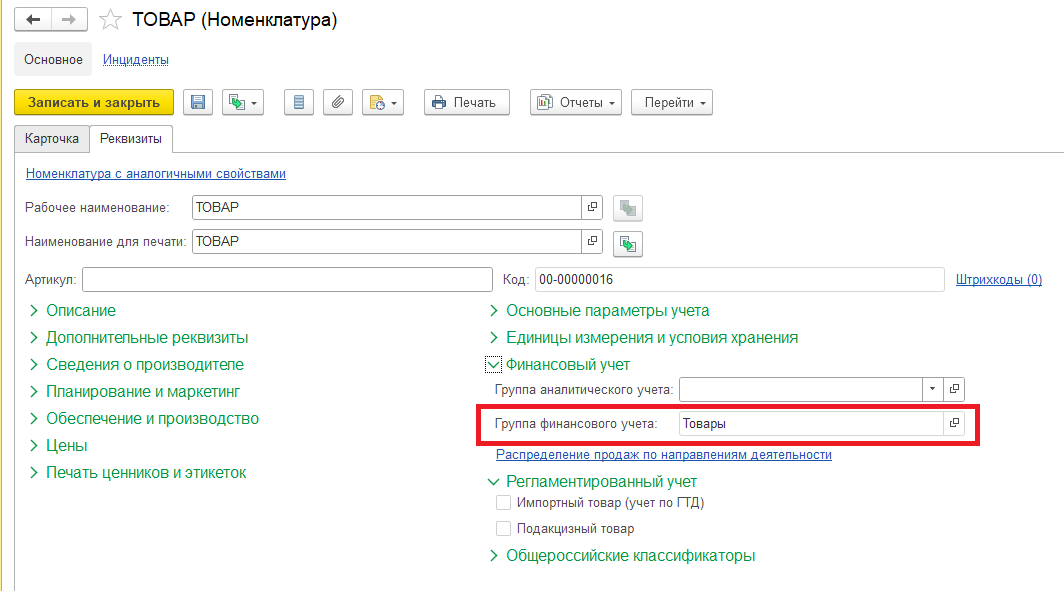
Task: Collapse the Финансовый учет section
Action: tap(493, 365)
